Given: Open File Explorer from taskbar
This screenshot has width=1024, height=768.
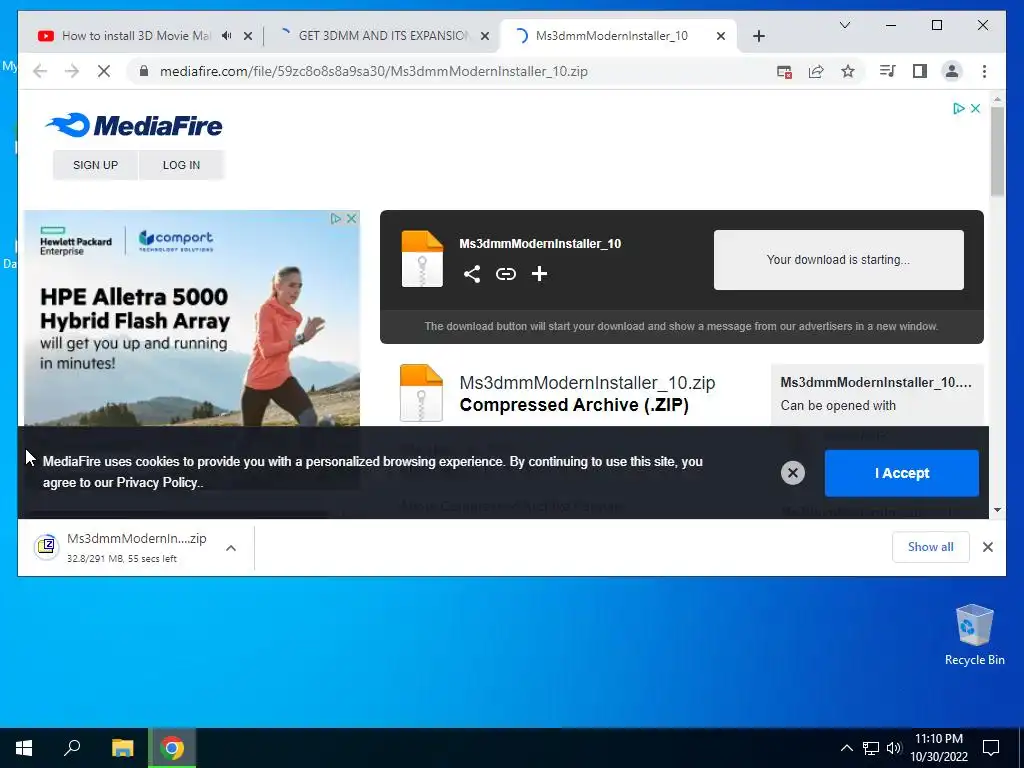Looking at the screenshot, I should tap(122, 748).
